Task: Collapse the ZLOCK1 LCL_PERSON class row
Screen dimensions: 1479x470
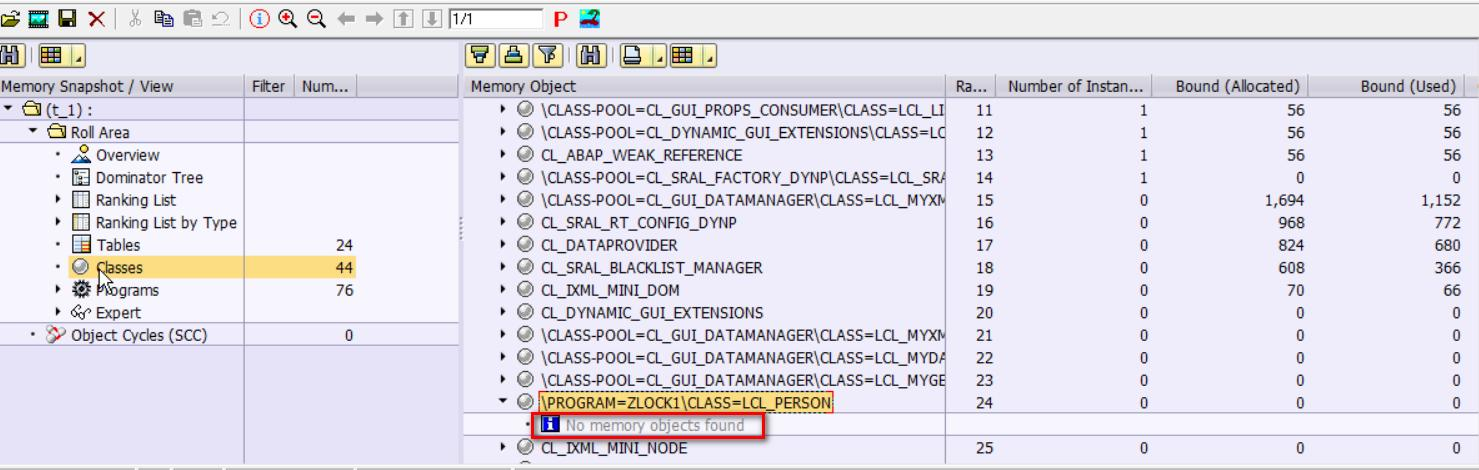Action: (x=504, y=403)
